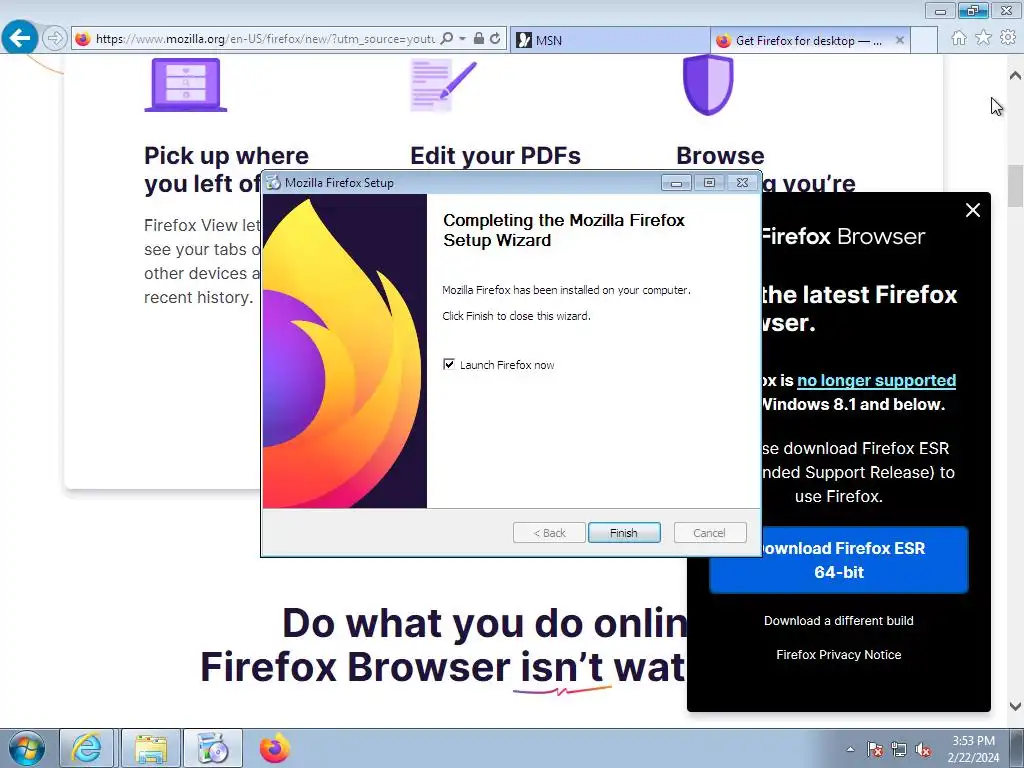Close the black Firefox Browser popup
Screen dimensions: 1024x768
click(972, 210)
